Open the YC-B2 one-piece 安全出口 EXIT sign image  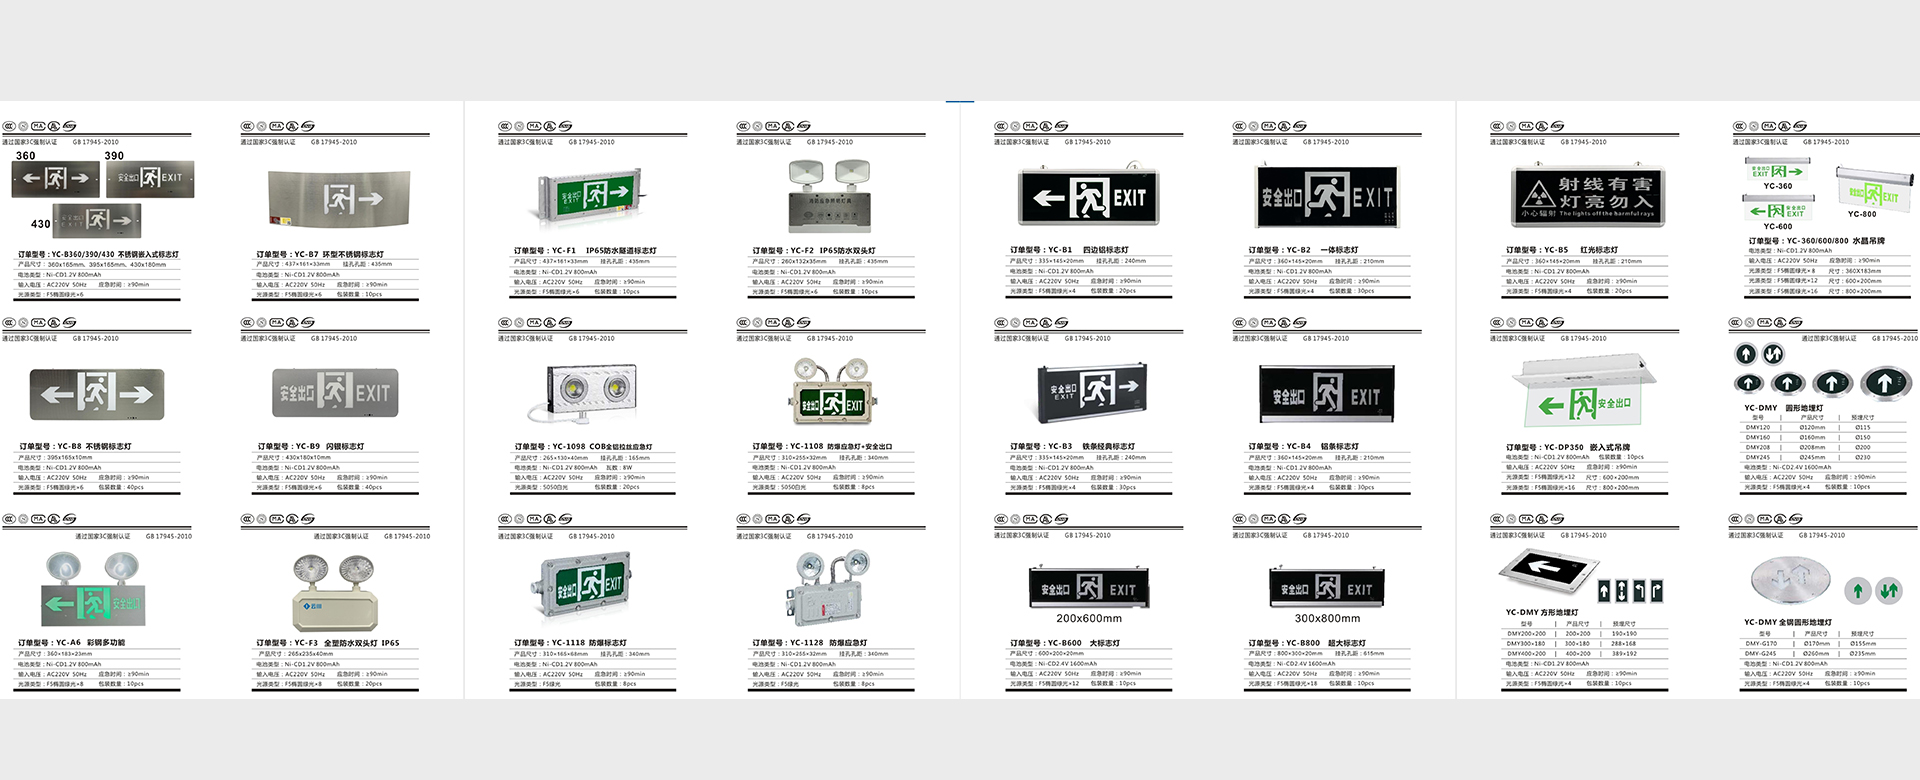(1326, 198)
